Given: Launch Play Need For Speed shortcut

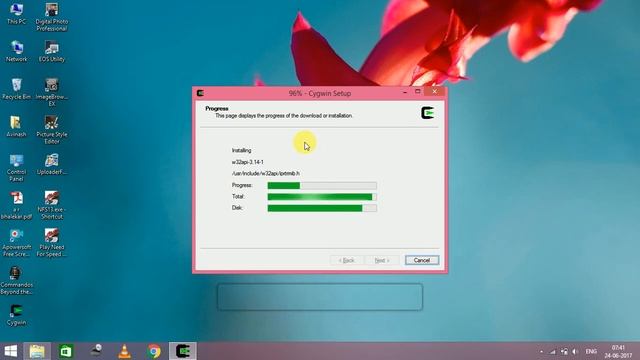Looking at the screenshot, I should tap(51, 243).
